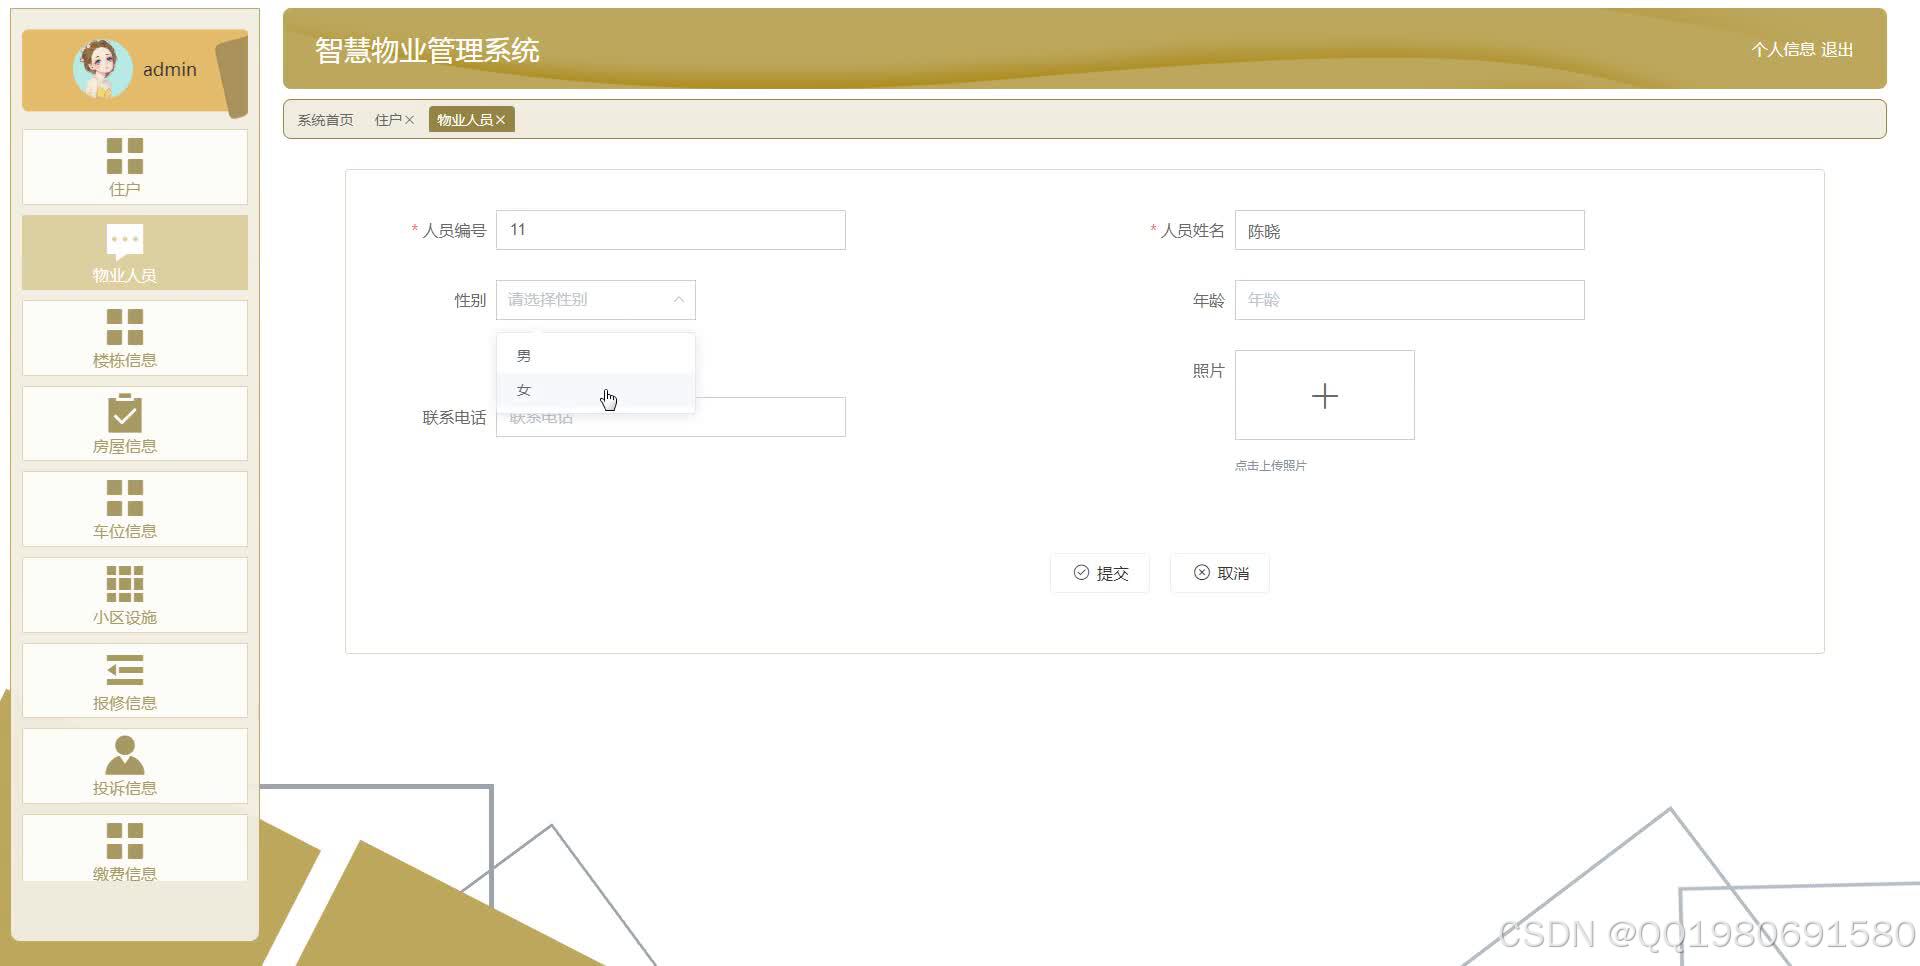Click the 年龄 input field
This screenshot has height=966, width=1920.
tap(1409, 299)
